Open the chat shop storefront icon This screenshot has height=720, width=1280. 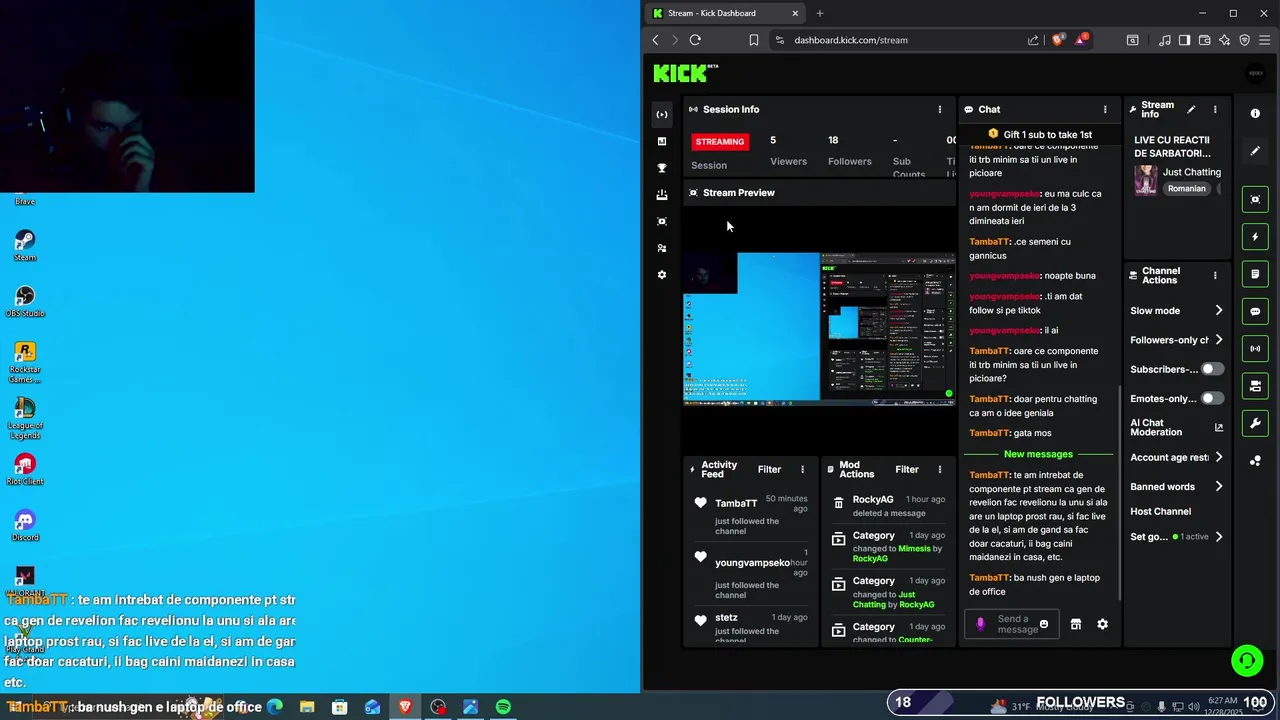coord(1076,624)
